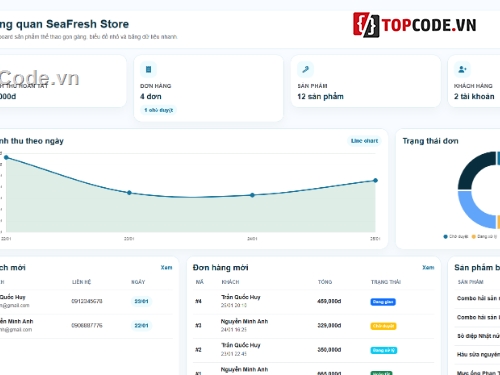Click the 24/01 data point on revenue chart
The width and height of the screenshot is (500, 375).
tap(252, 195)
